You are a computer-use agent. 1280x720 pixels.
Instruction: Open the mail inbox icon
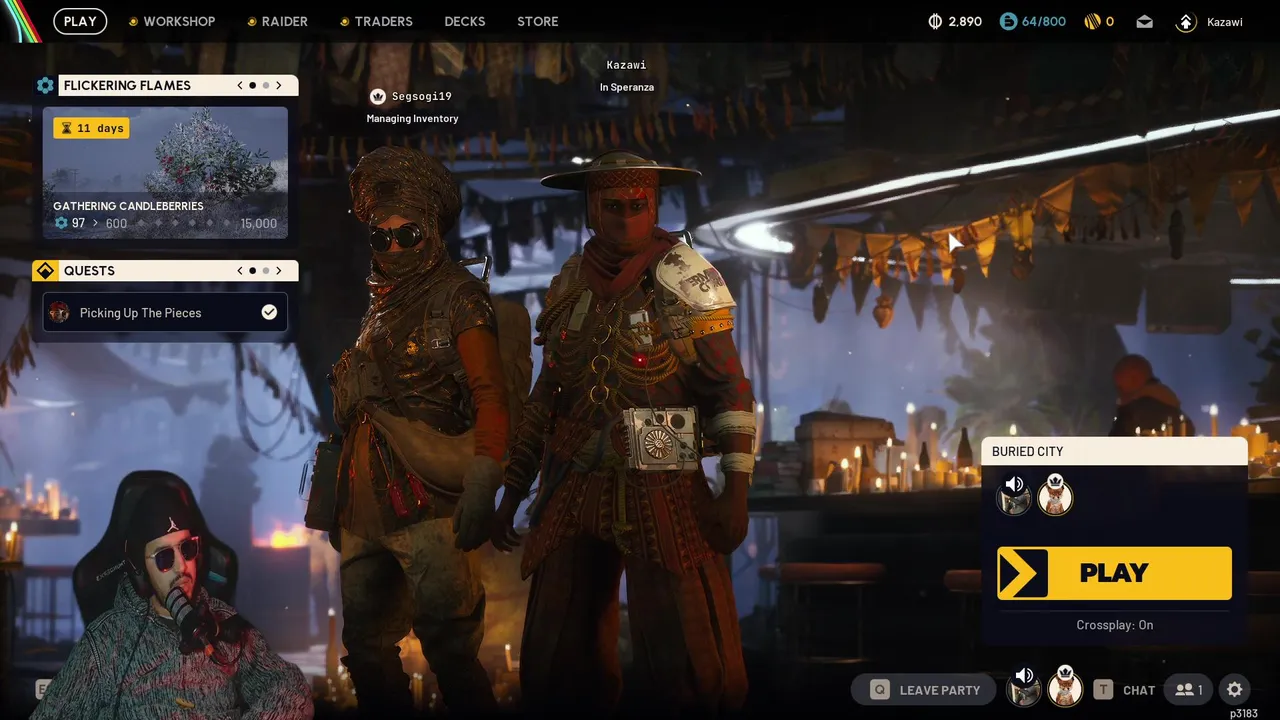[1144, 21]
